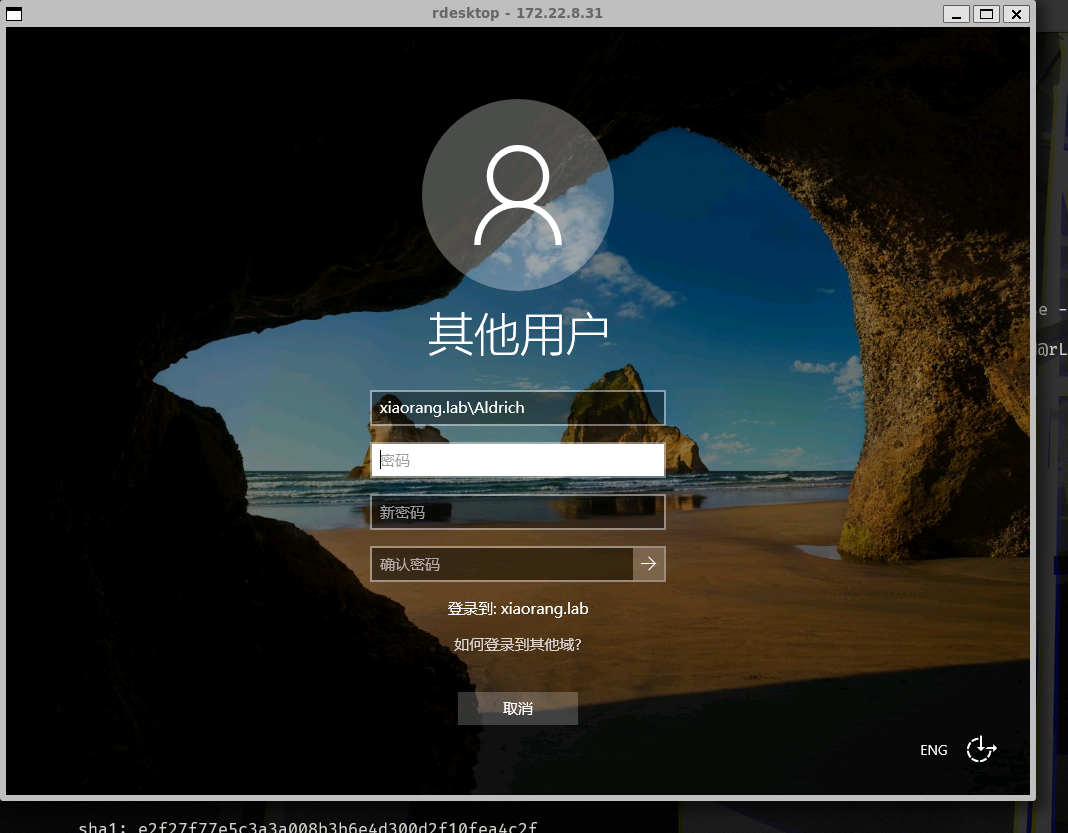This screenshot has width=1068, height=833.
Task: Click the sha1 hash line in the terminal
Action: tap(308, 827)
